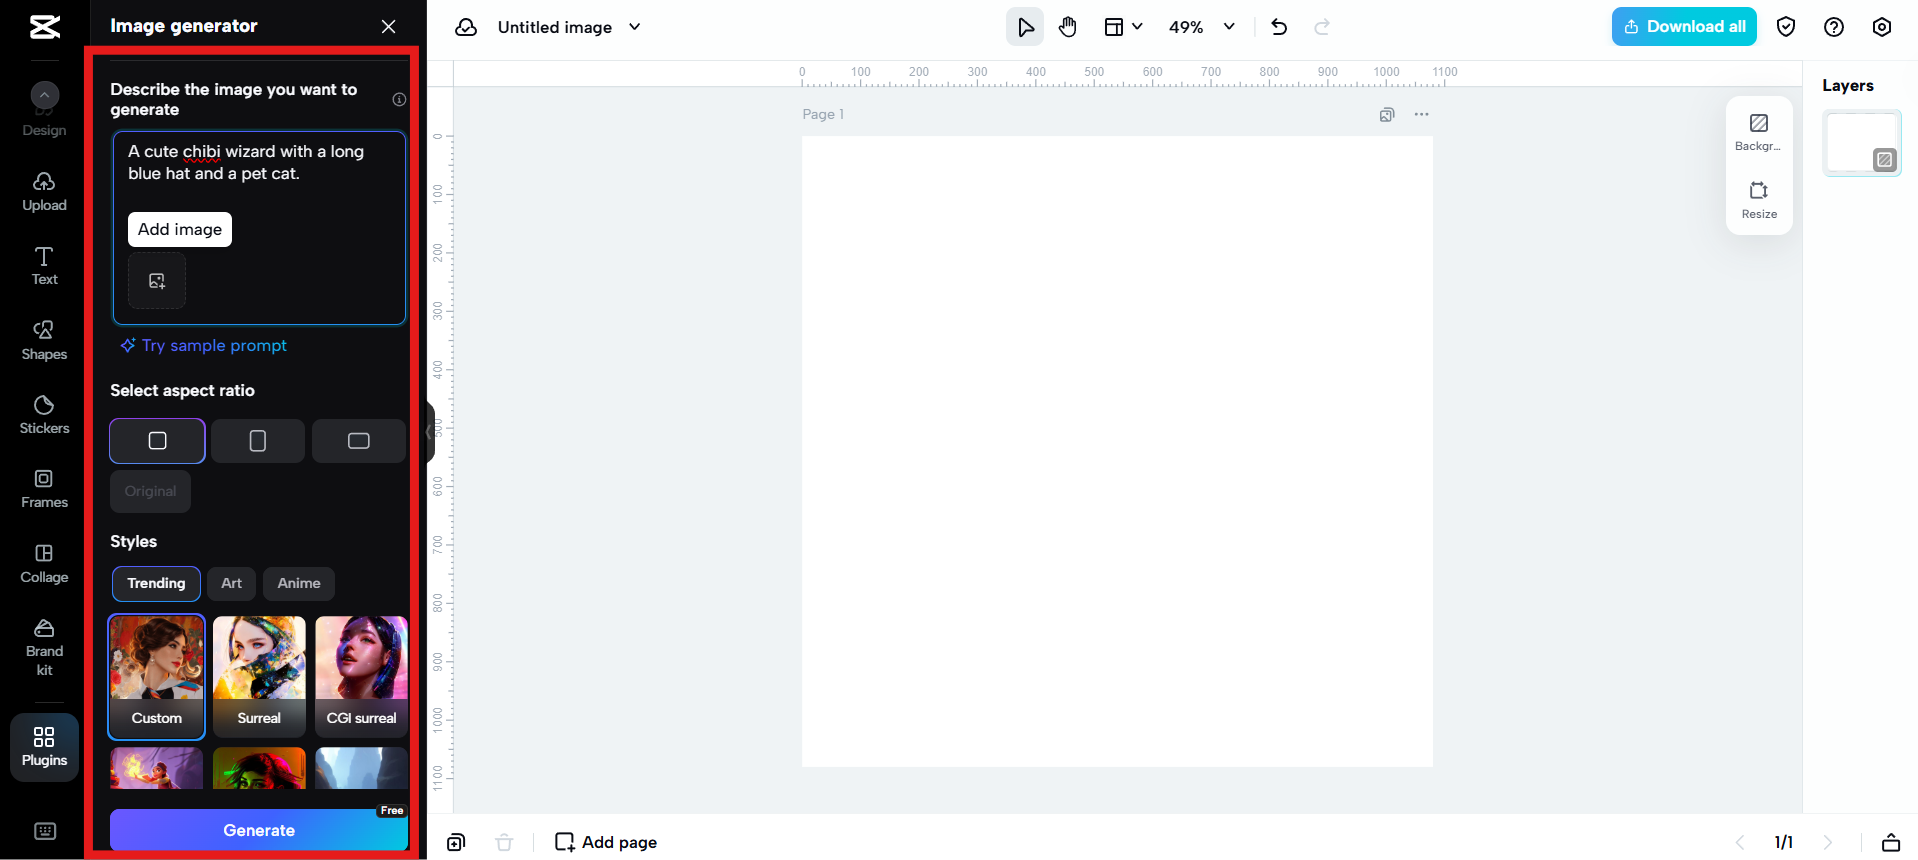This screenshot has height=860, width=1918.
Task: Click the Generate button
Action: (259, 830)
